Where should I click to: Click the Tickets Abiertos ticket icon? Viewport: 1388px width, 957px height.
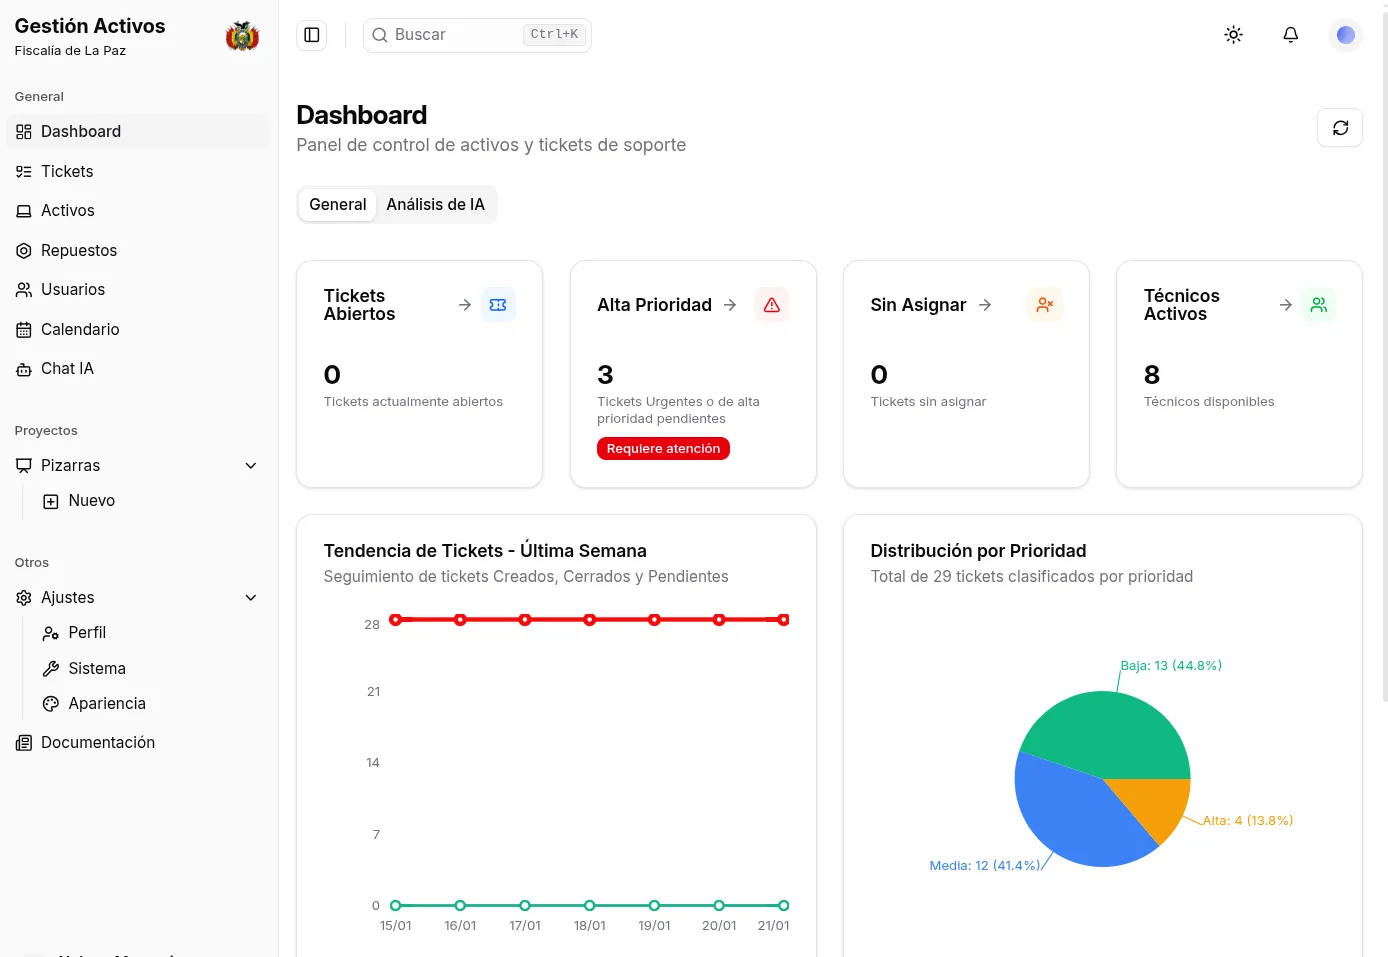tap(498, 305)
